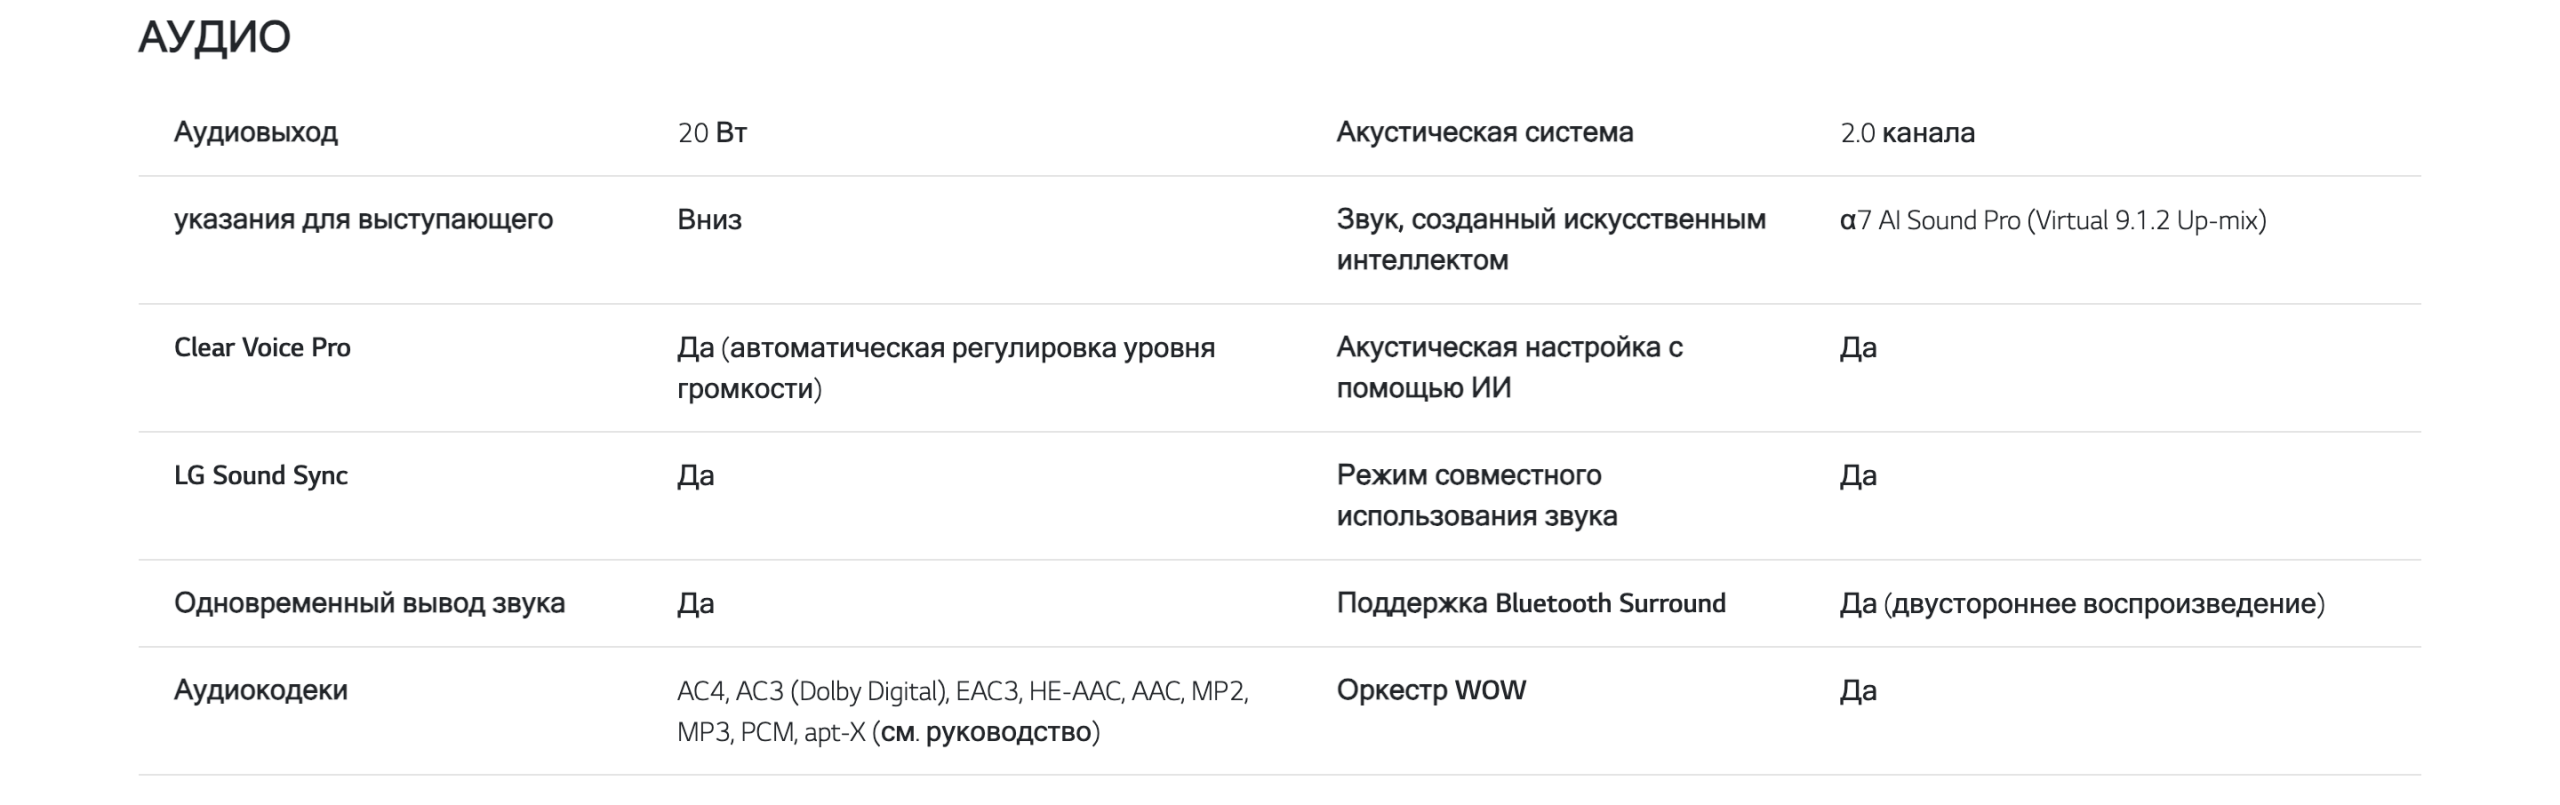The image size is (2560, 805).
Task: Click the LG Sound Sync label
Action: tap(261, 475)
